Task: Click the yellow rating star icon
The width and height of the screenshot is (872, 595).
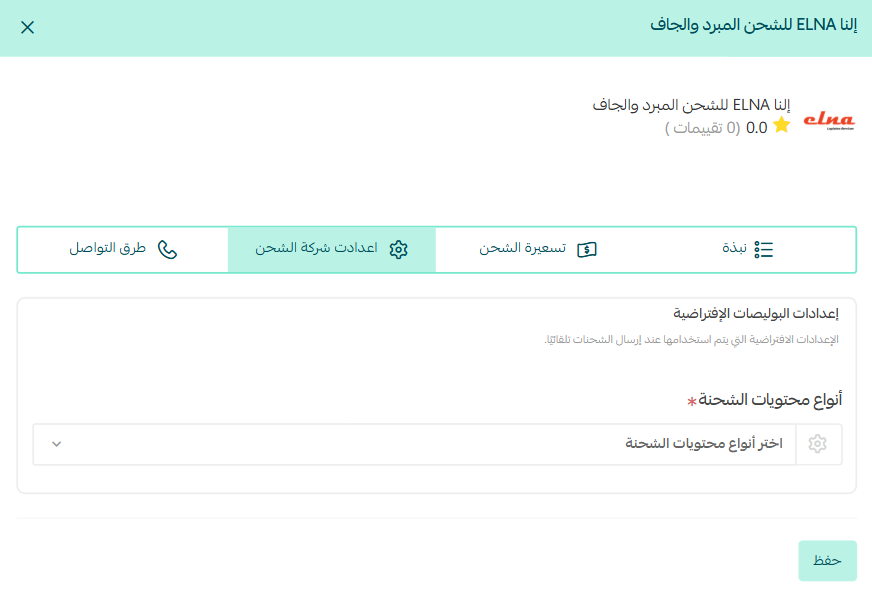Action: (781, 125)
